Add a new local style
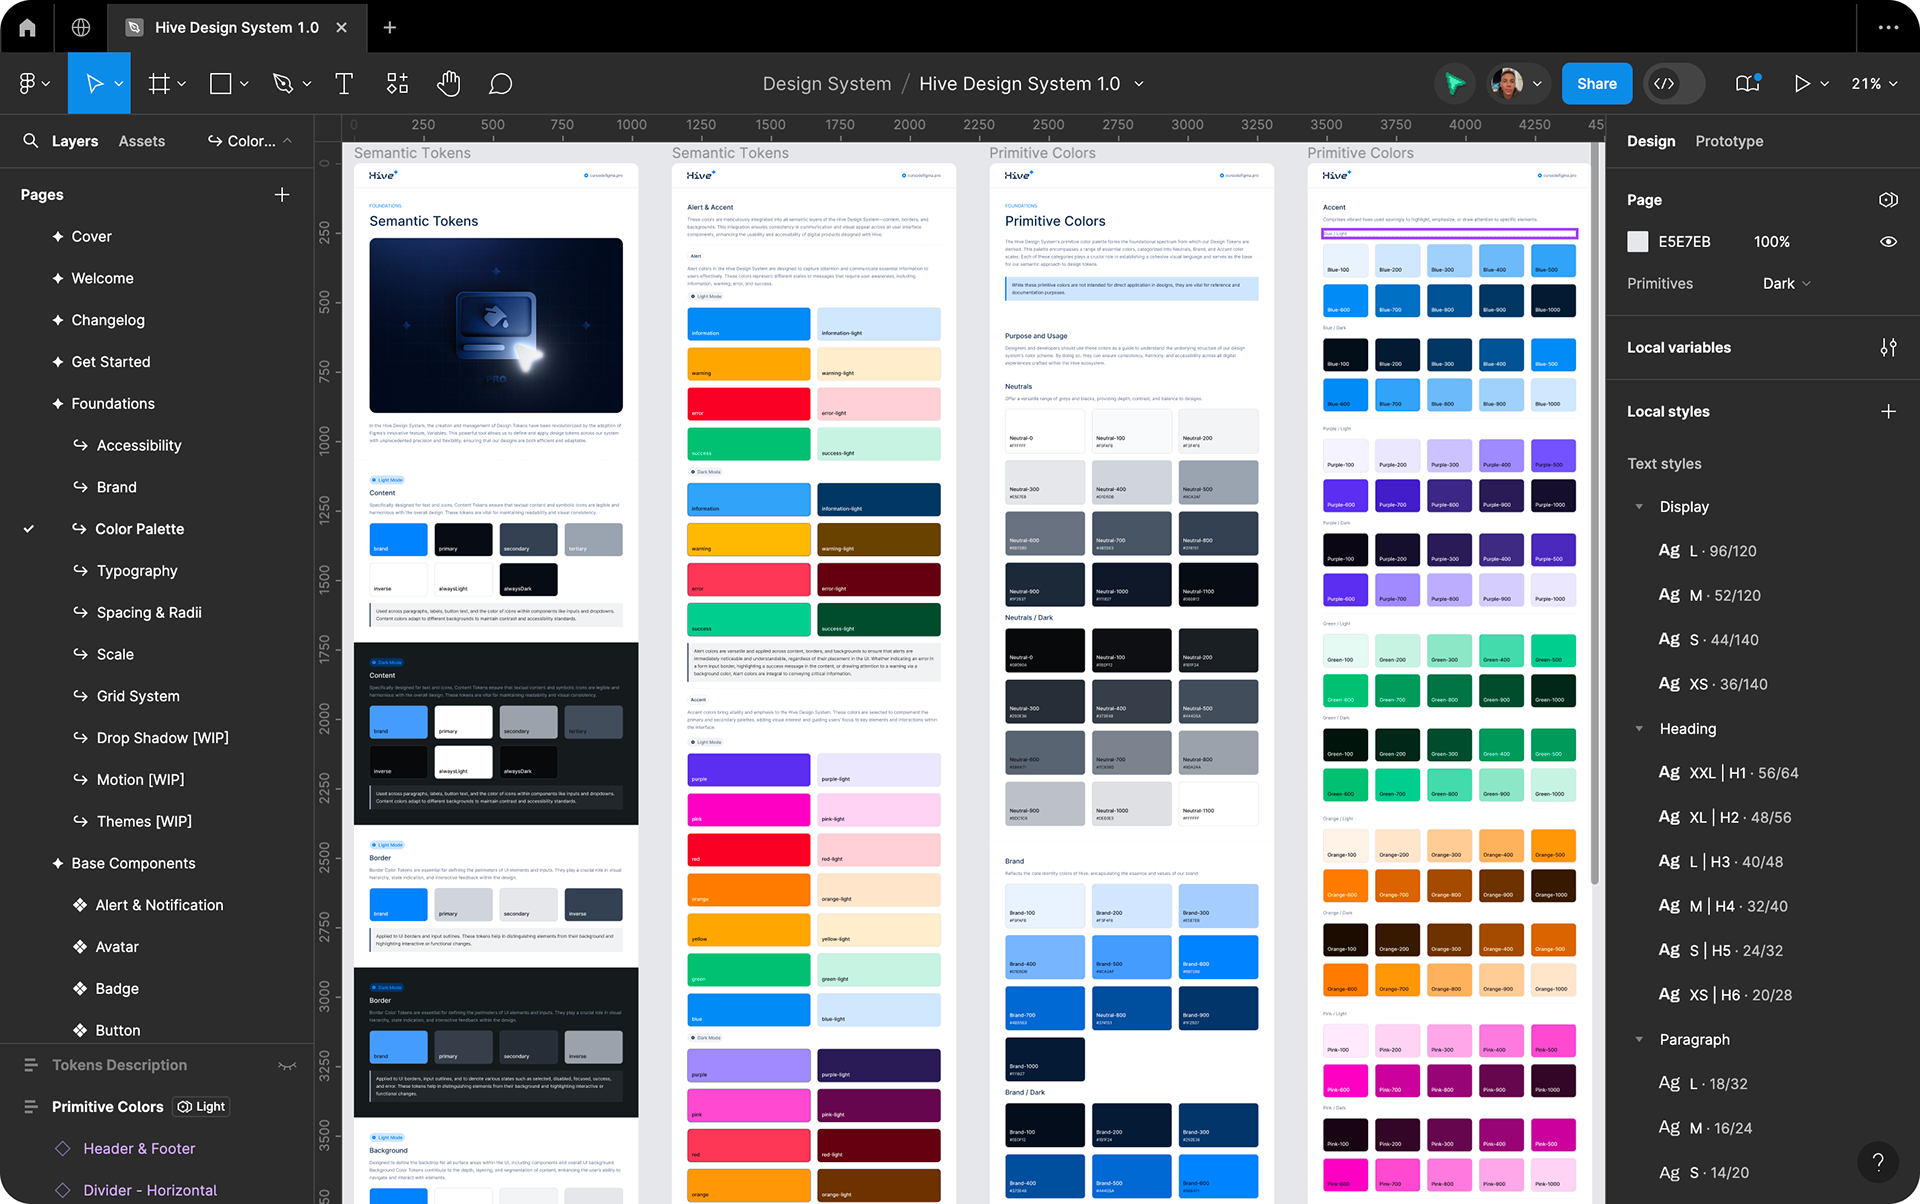The width and height of the screenshot is (1920, 1204). pos(1888,412)
